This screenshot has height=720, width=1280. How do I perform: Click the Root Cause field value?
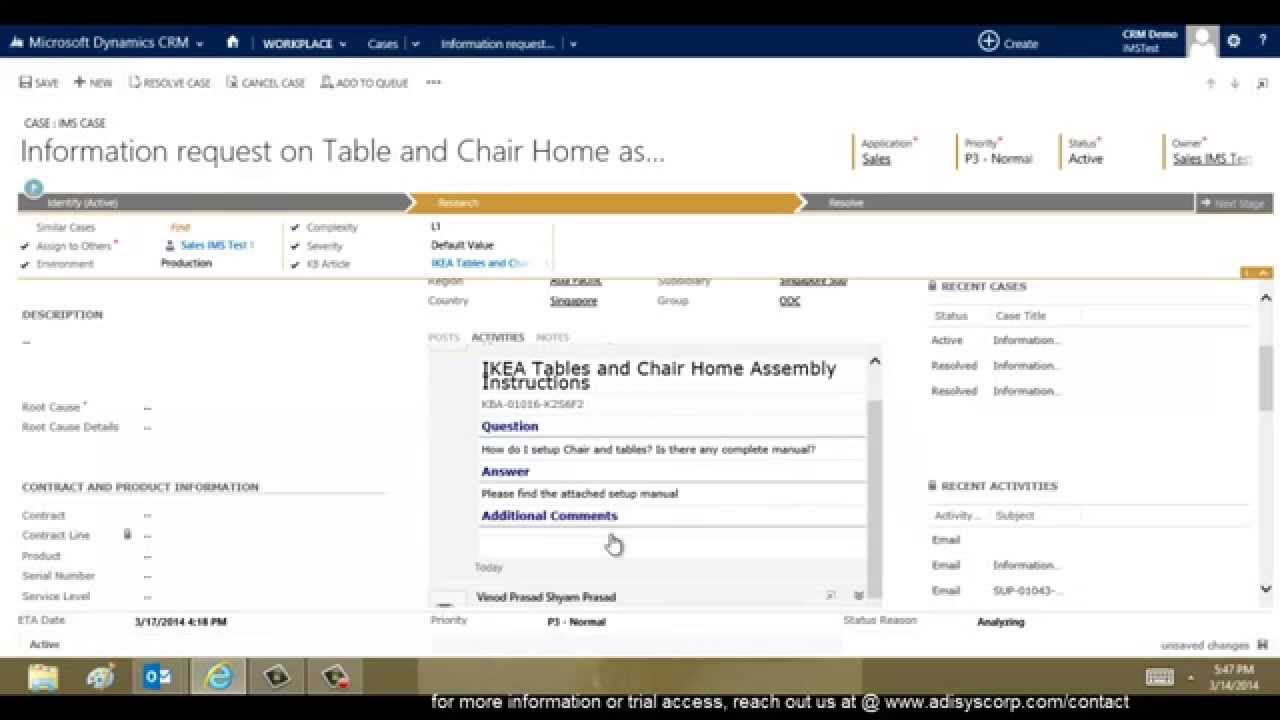tap(148, 408)
